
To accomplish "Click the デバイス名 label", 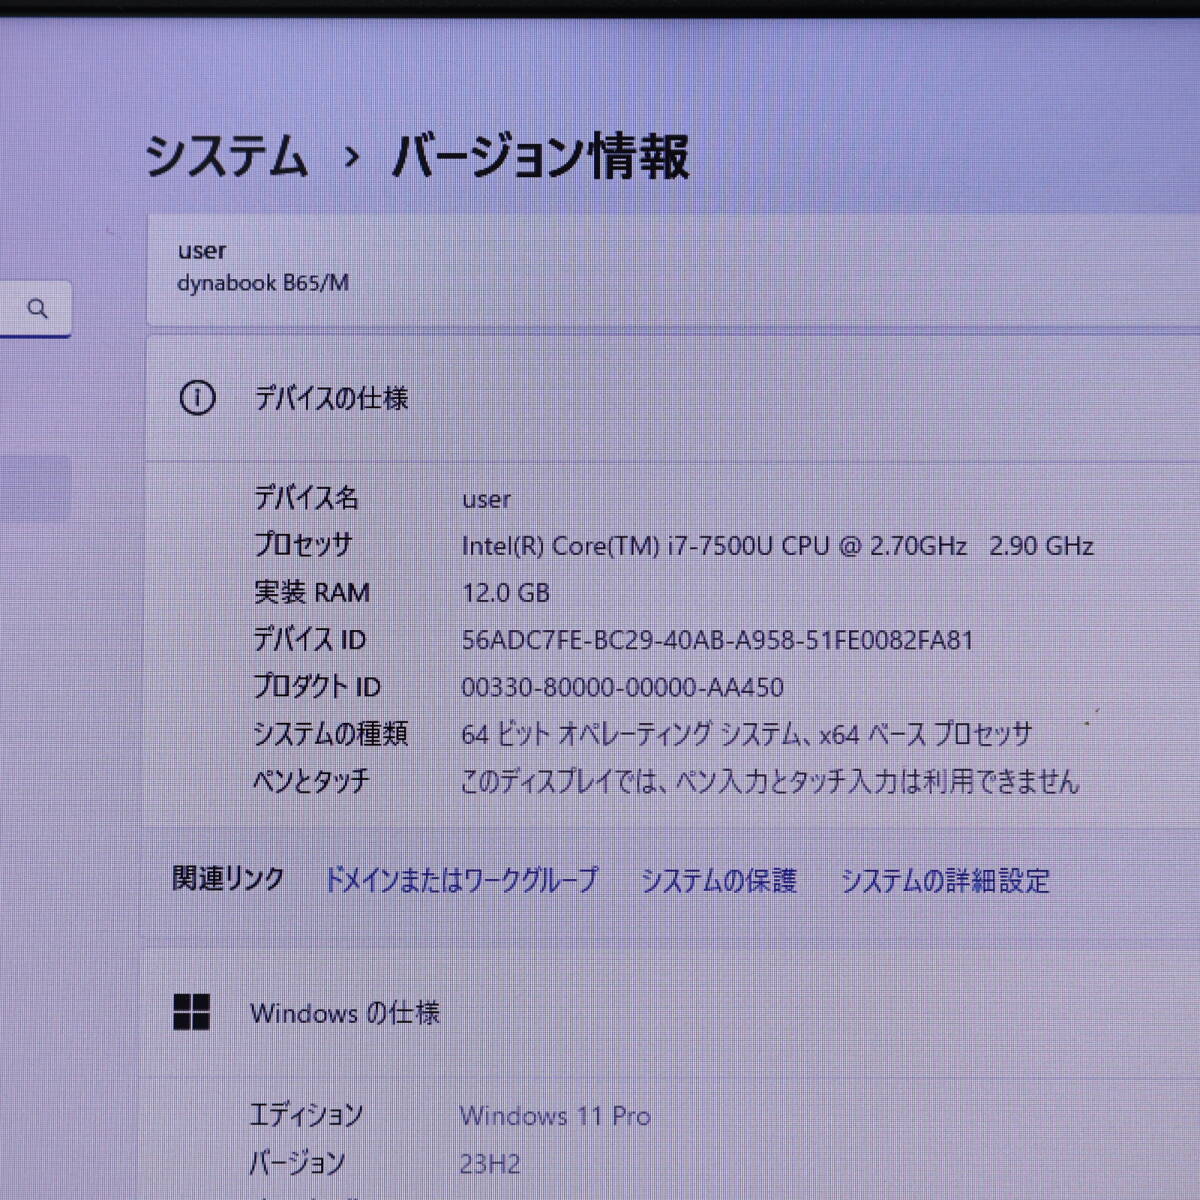I will pyautogui.click(x=305, y=498).
